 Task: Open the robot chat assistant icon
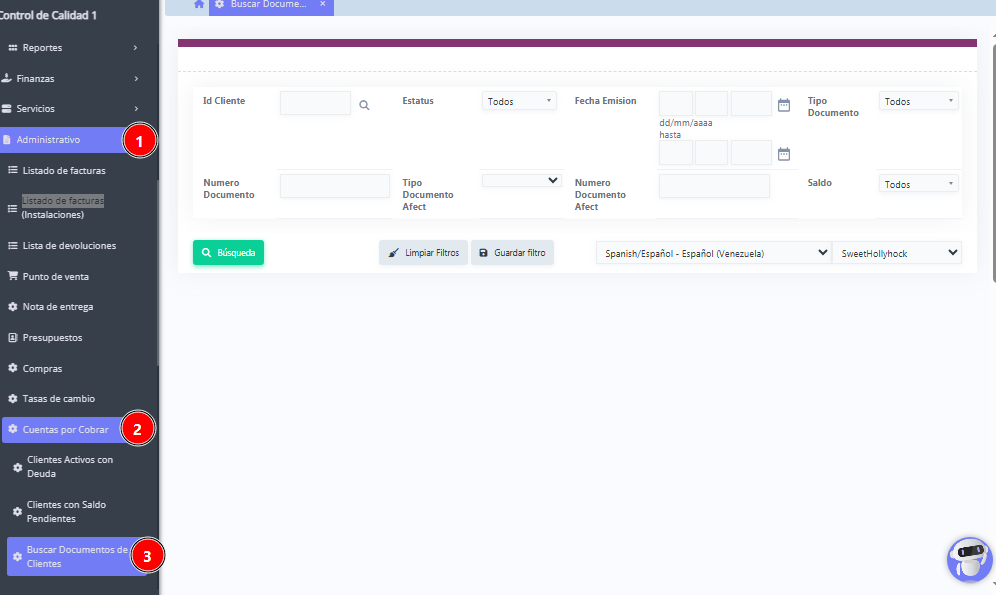[969, 559]
